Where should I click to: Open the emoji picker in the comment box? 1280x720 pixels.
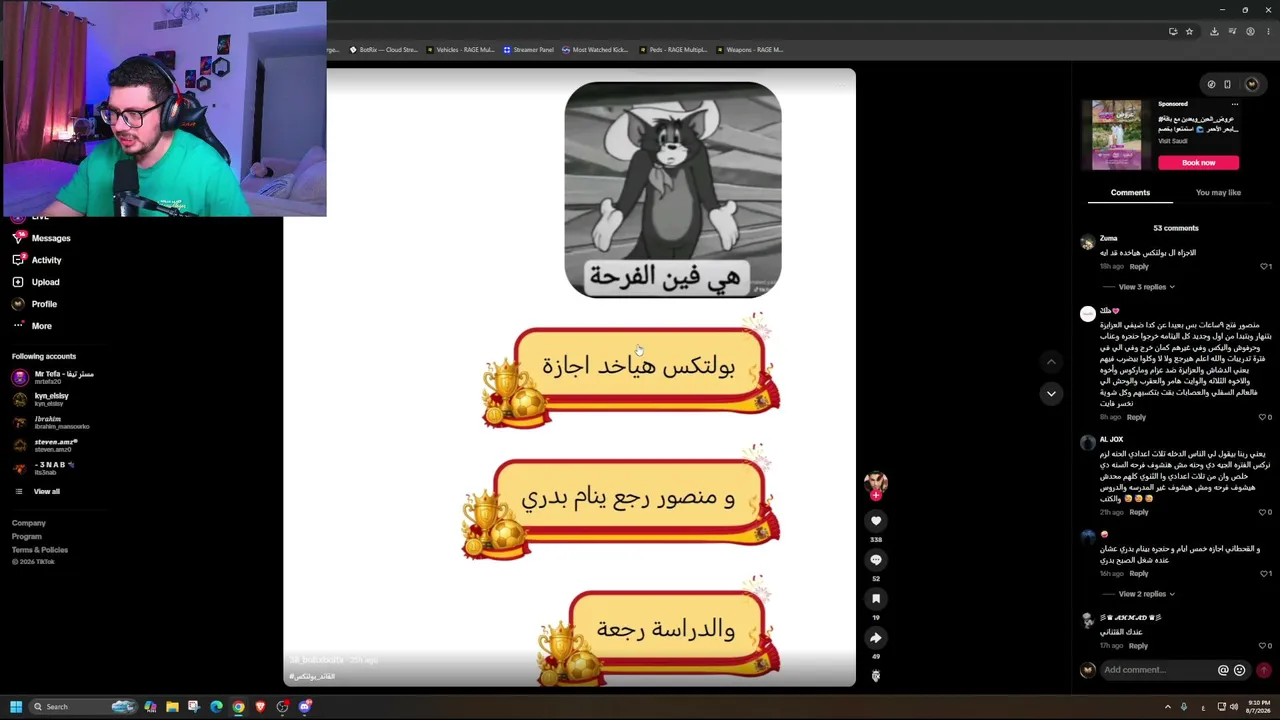pyautogui.click(x=1240, y=670)
